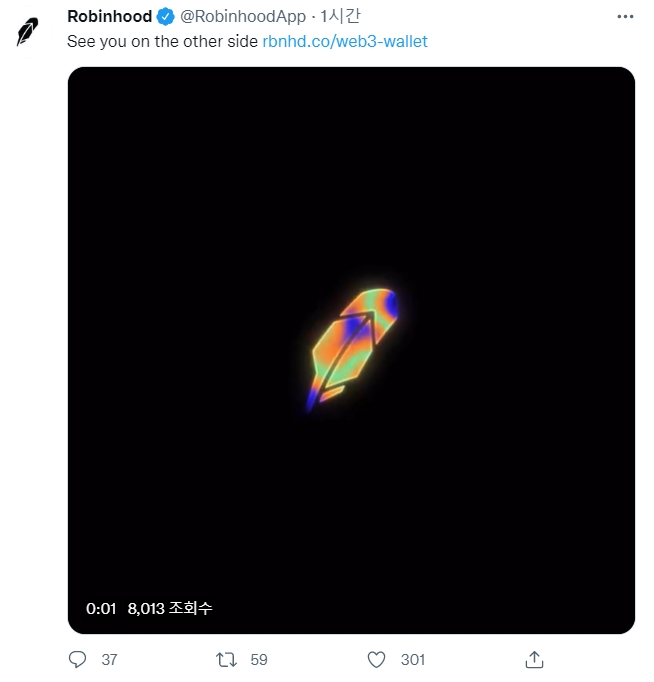654x682 pixels.
Task: Click the Robinhood feather profile avatar
Action: point(27,31)
